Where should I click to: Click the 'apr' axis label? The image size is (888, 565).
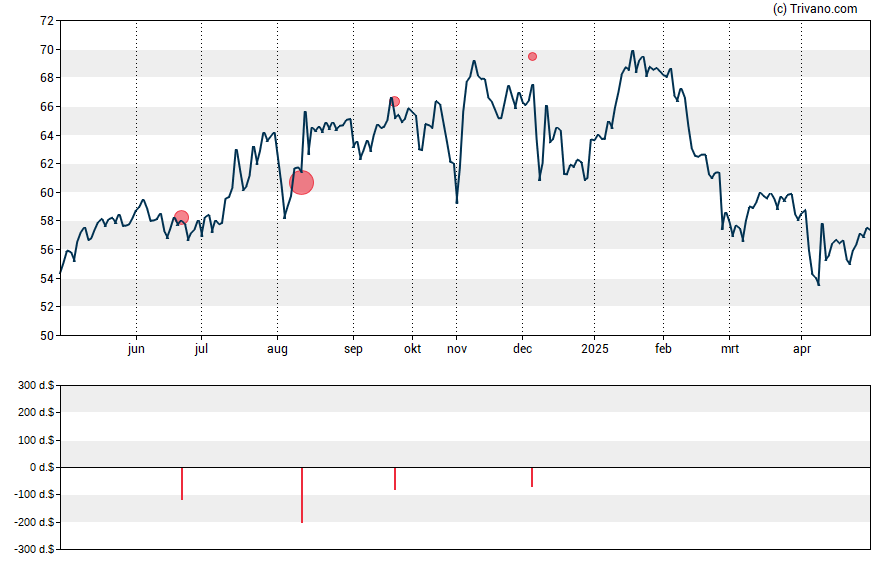[801, 349]
